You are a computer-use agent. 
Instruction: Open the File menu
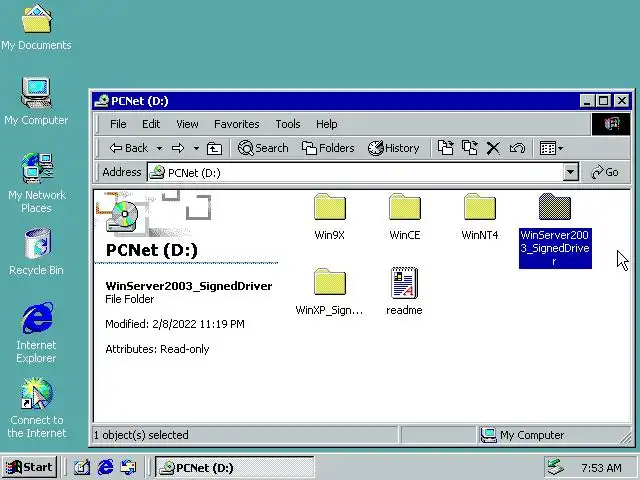coord(118,124)
